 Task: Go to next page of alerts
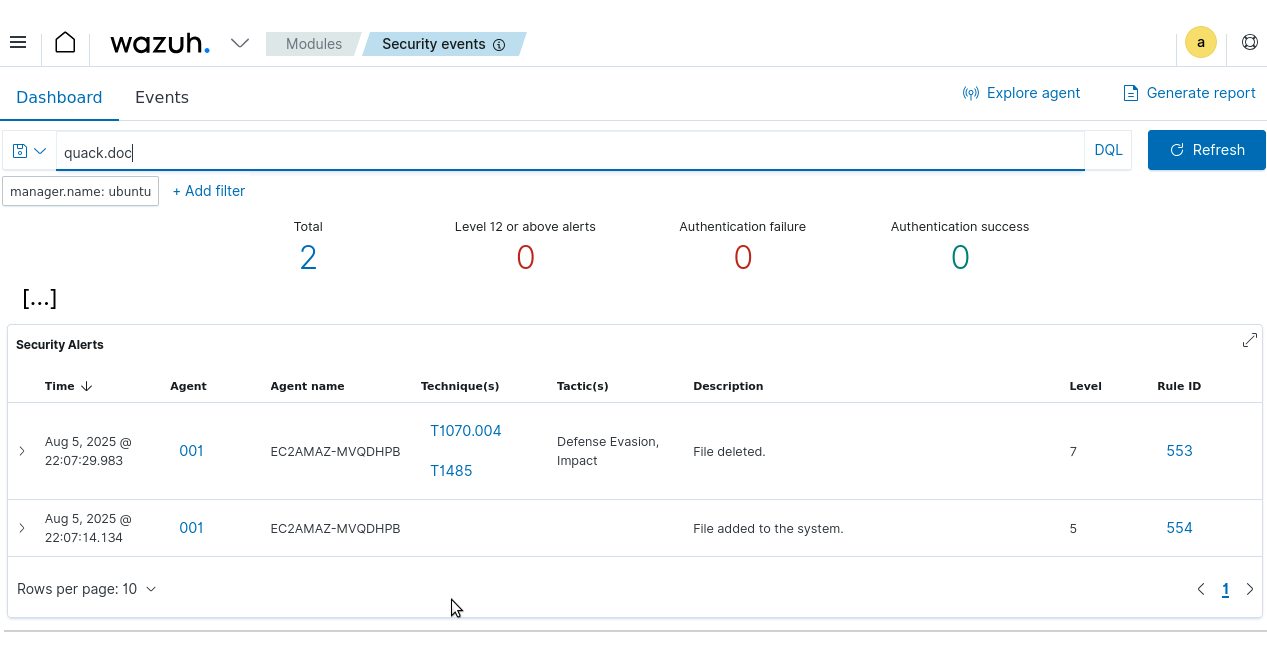pyautogui.click(x=1249, y=590)
